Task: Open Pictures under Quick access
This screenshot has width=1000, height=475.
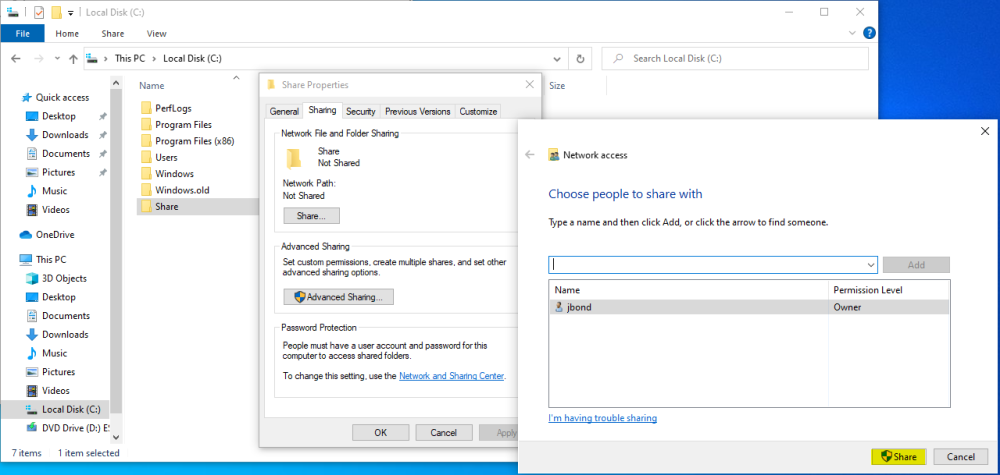Action: click(59, 172)
